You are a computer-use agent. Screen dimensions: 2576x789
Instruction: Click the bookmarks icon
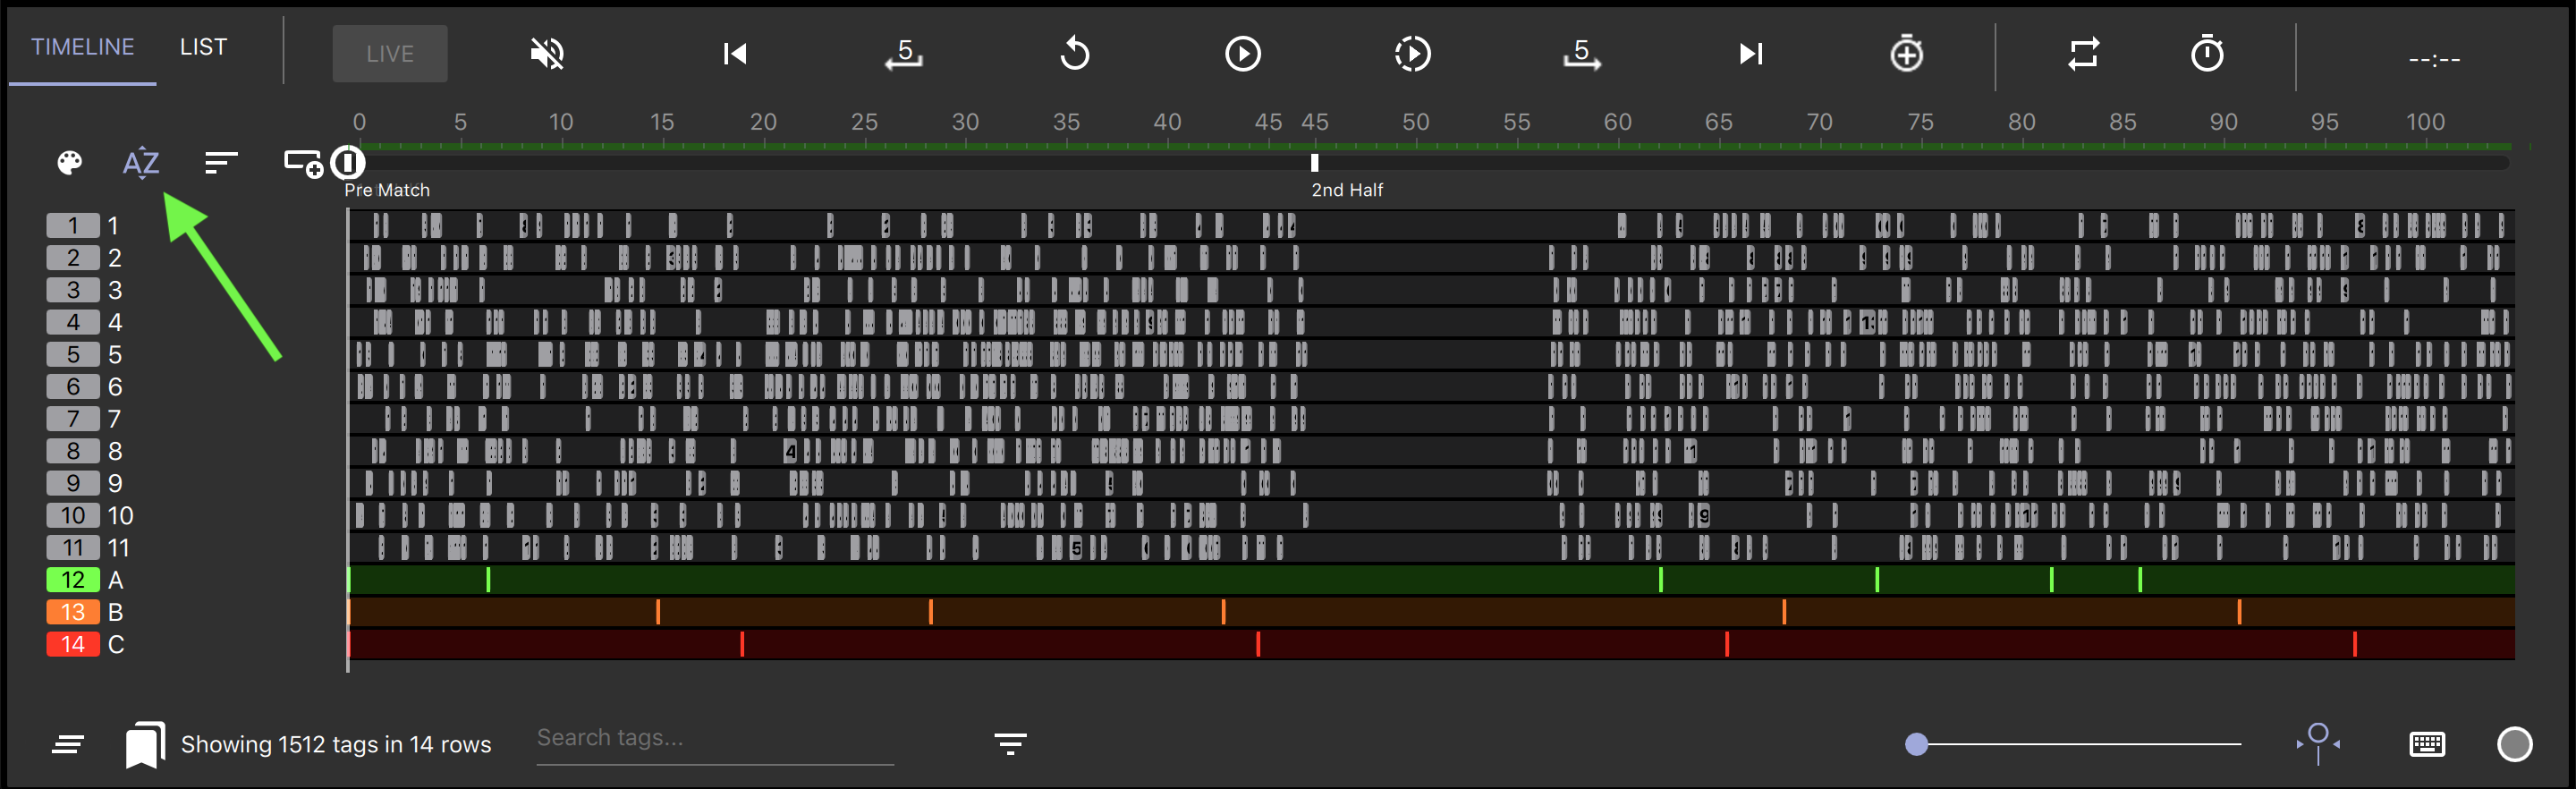145,745
